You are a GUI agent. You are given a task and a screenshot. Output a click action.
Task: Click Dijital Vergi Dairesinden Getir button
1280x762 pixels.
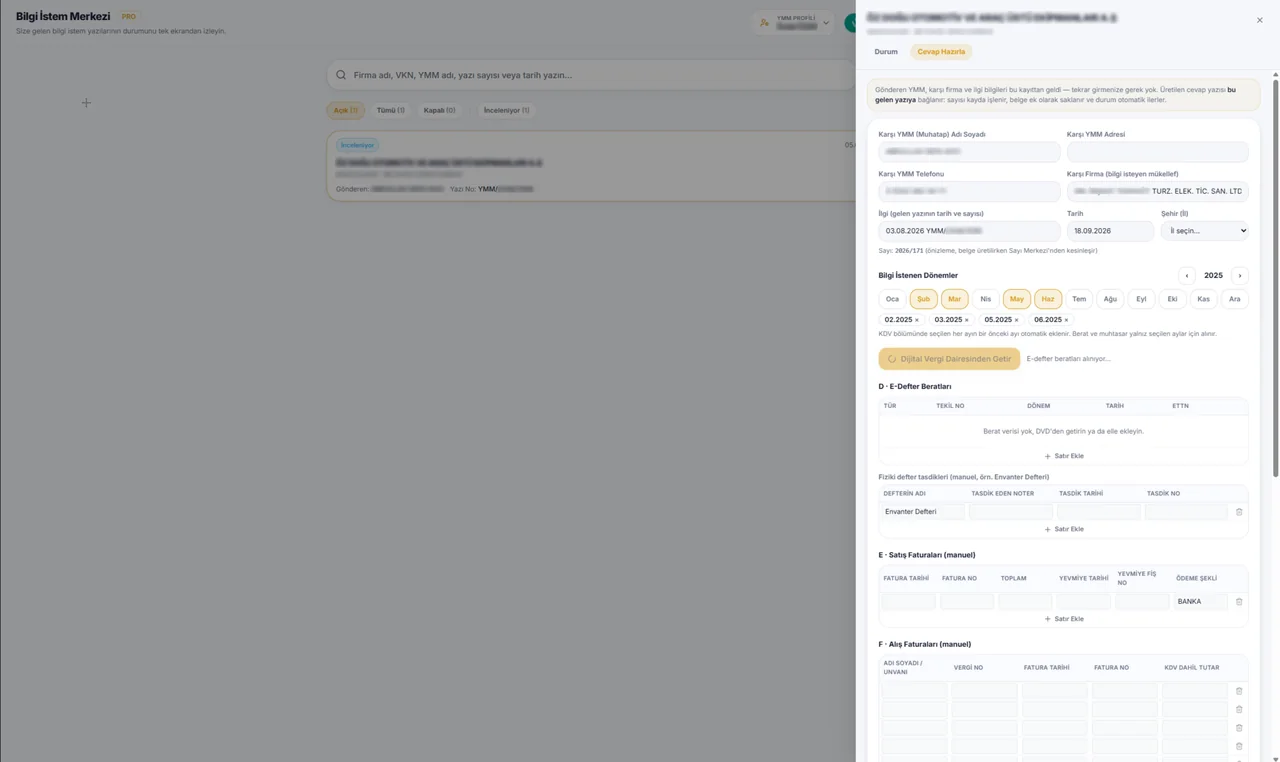click(x=949, y=359)
